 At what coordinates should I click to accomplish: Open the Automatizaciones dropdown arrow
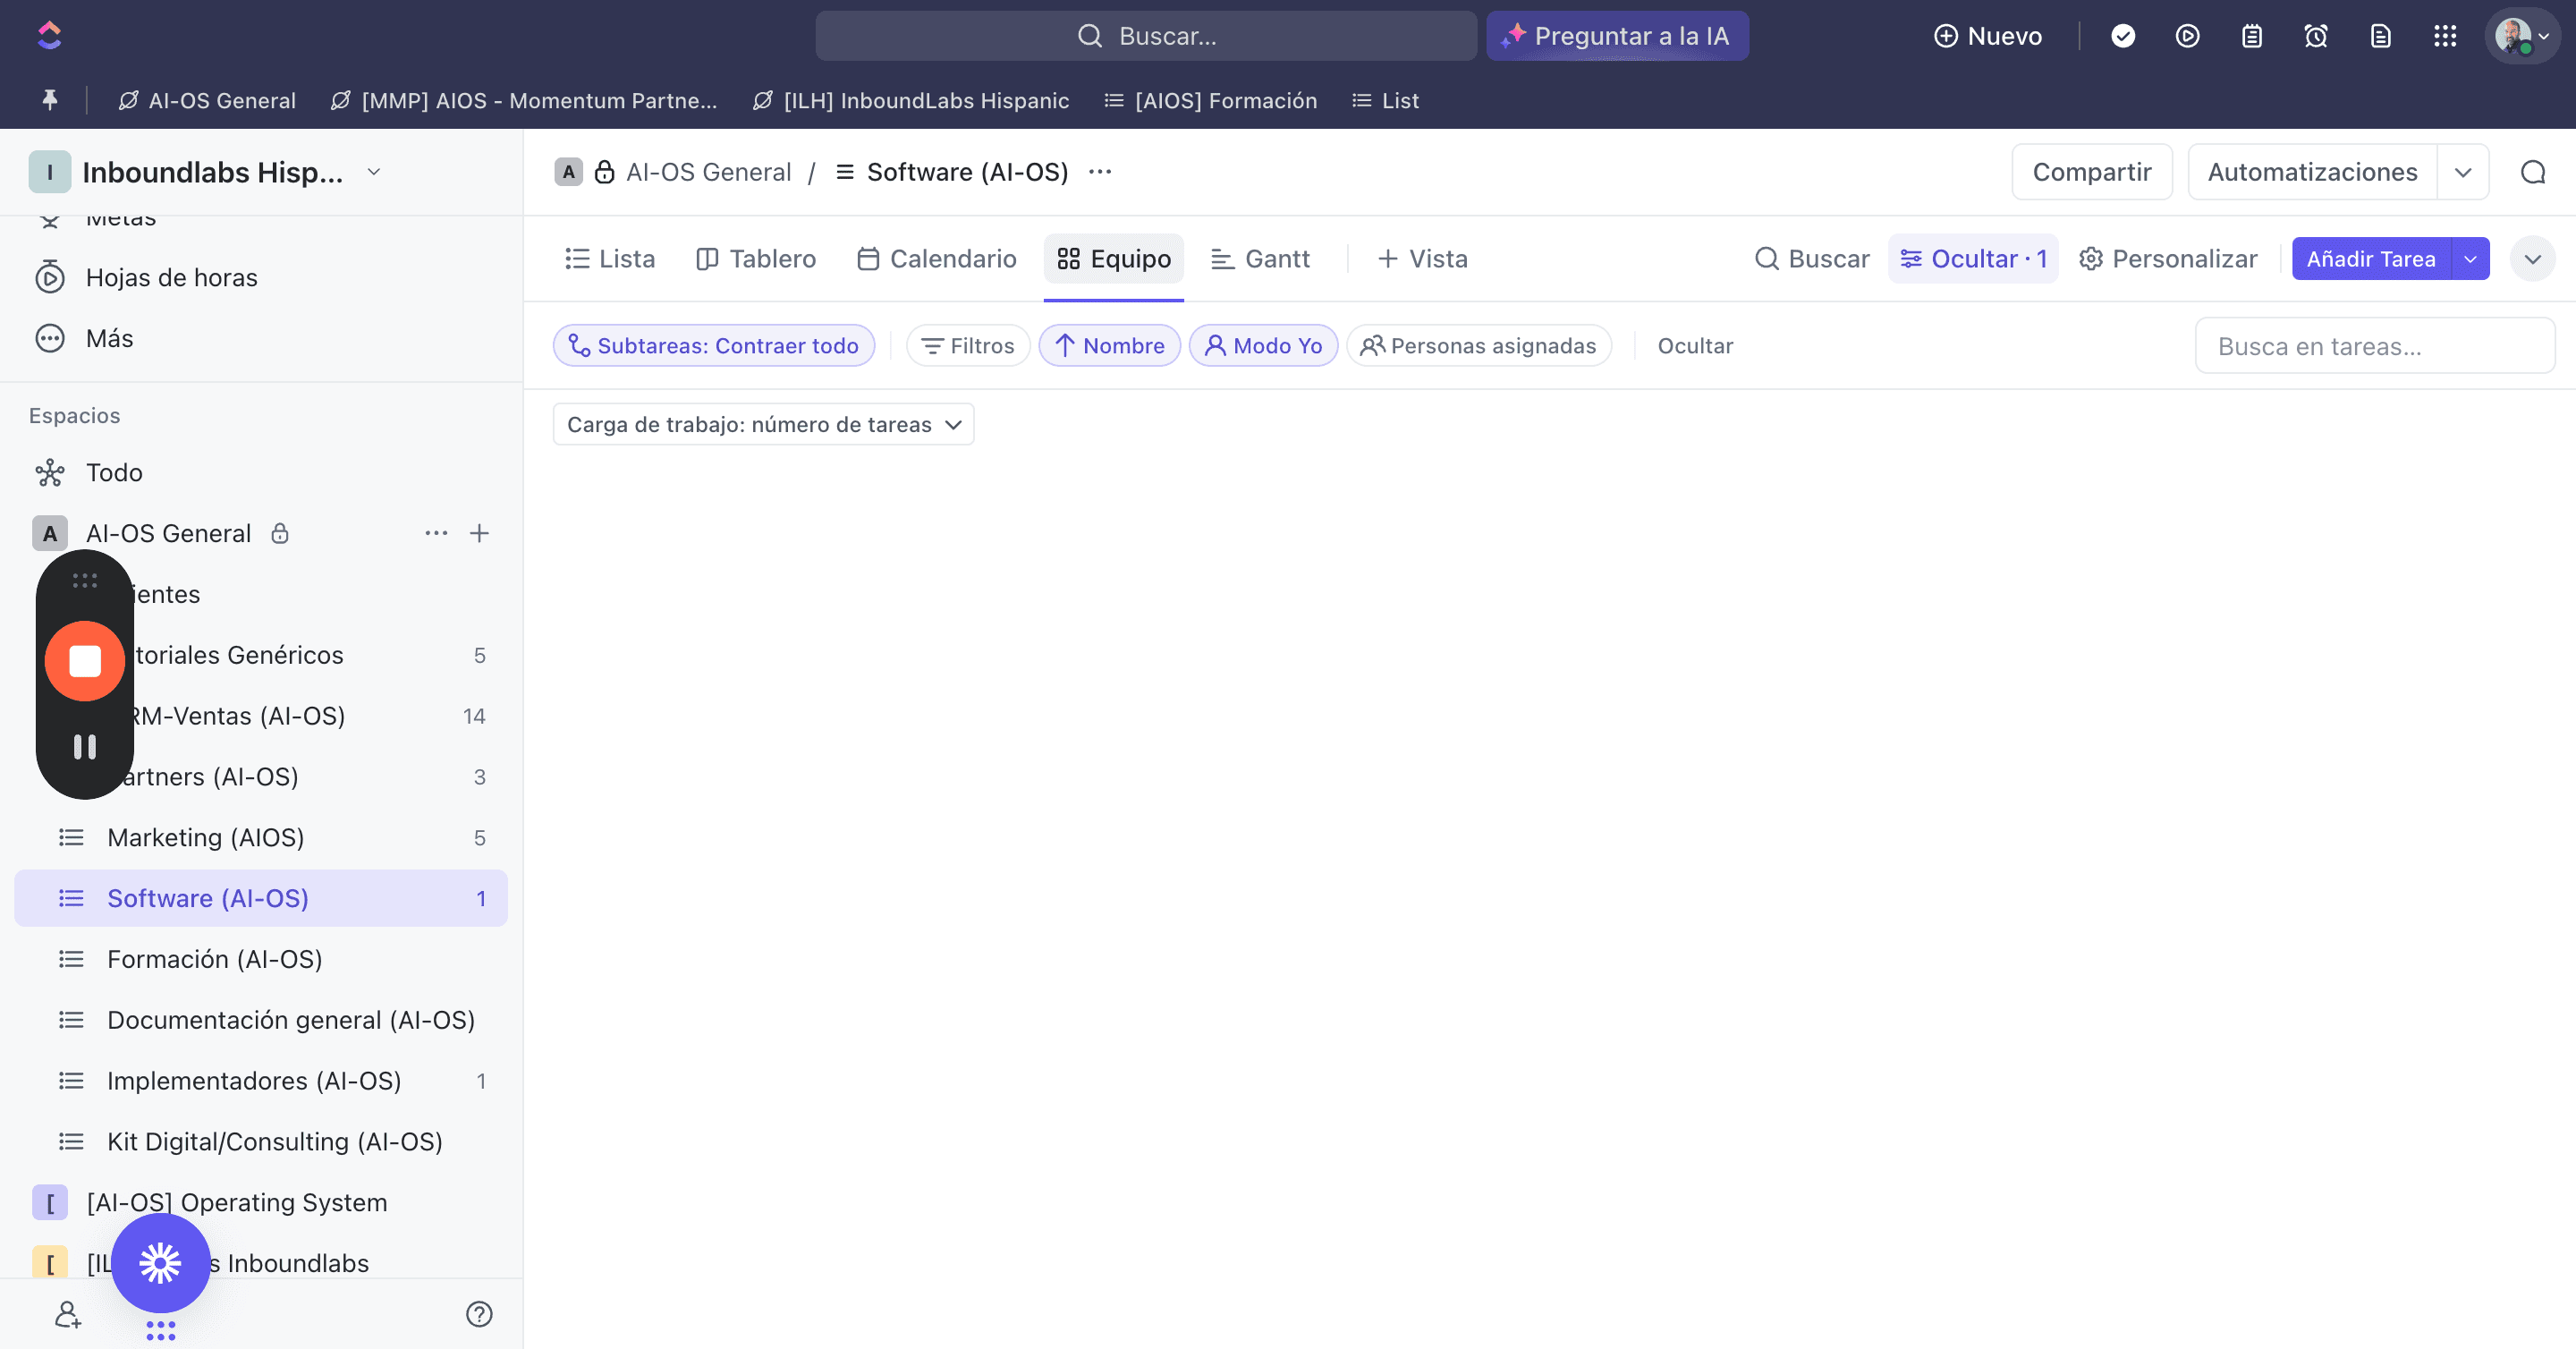pos(2463,172)
